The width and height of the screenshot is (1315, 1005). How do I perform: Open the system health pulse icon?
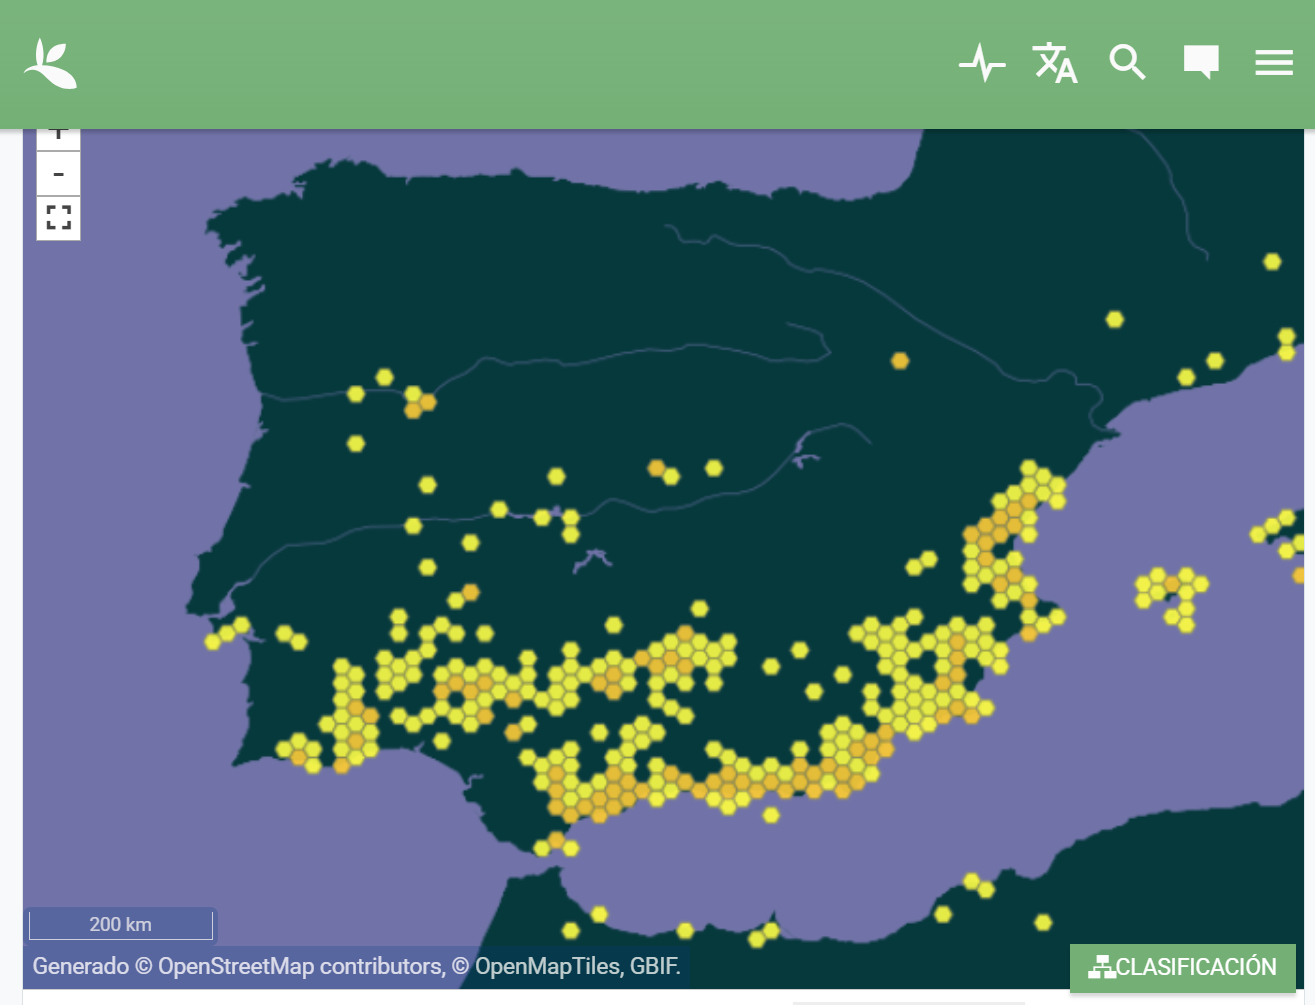(982, 63)
